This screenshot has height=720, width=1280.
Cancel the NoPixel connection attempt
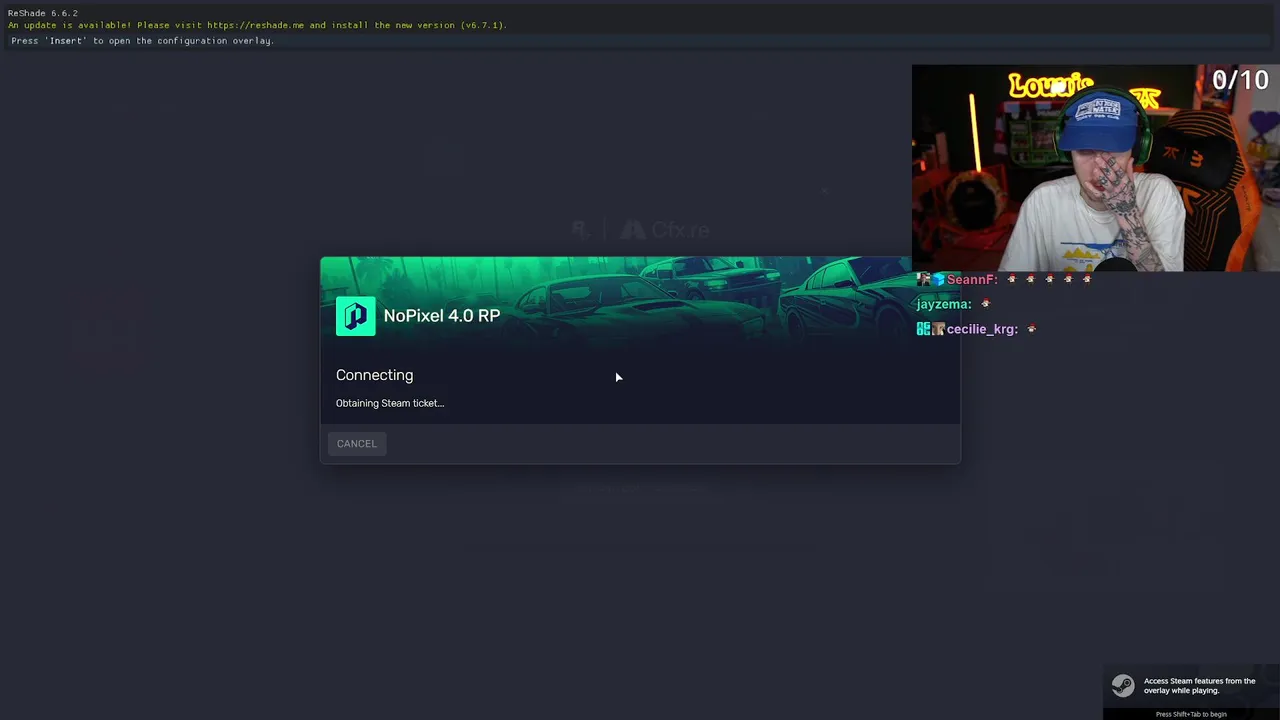[356, 444]
